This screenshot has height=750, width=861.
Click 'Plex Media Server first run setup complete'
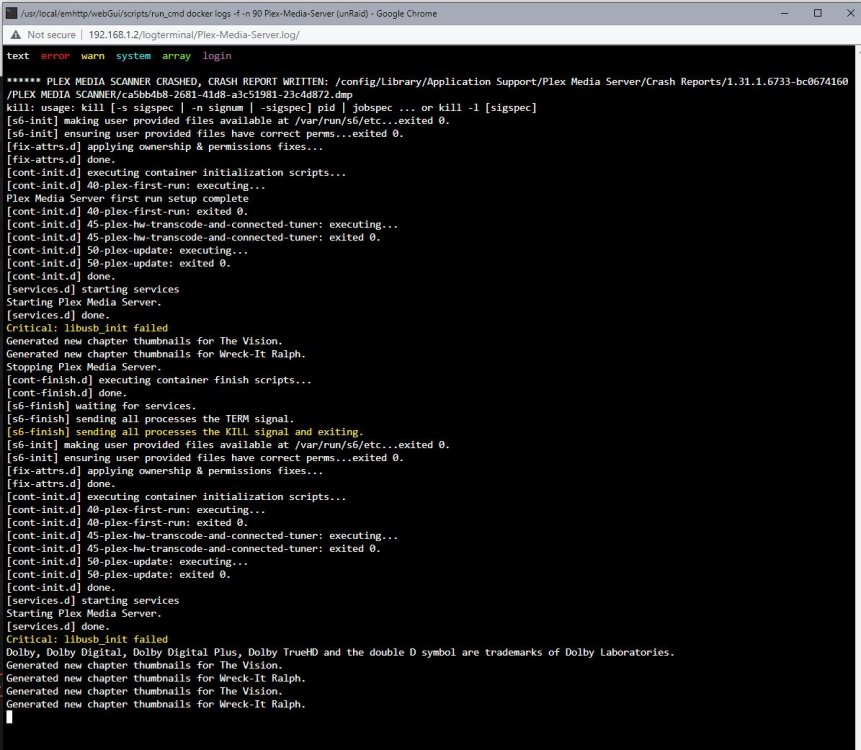click(x=127, y=198)
